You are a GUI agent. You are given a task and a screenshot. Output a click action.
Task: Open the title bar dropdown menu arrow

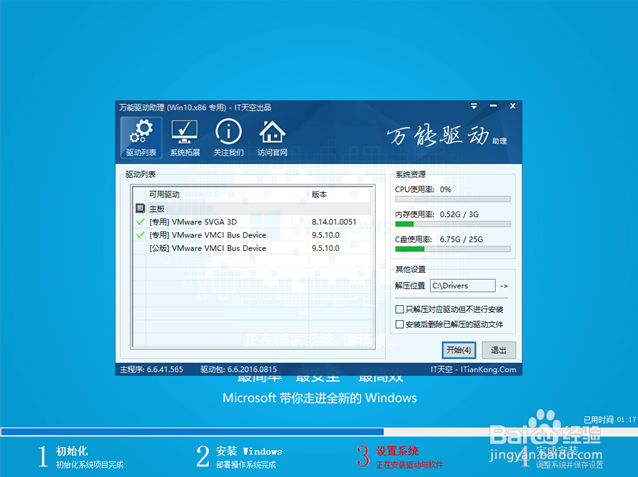(x=474, y=106)
